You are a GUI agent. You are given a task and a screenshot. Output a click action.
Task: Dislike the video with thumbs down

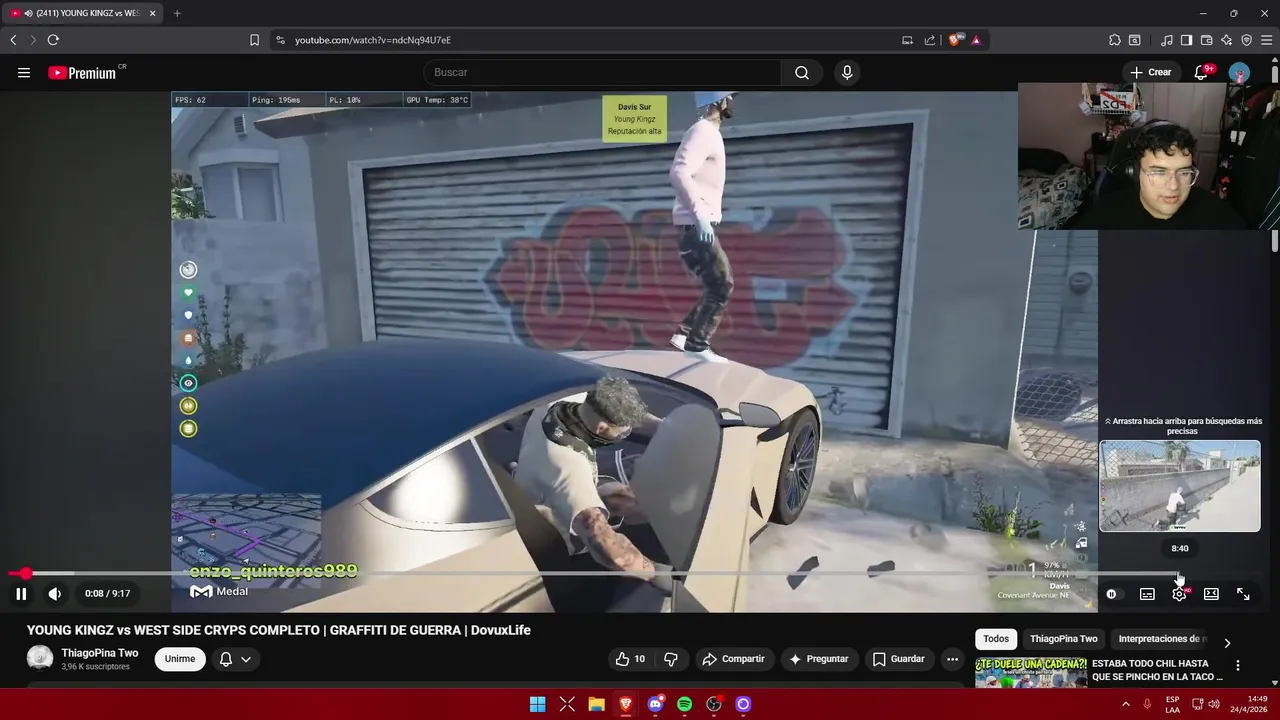click(x=671, y=659)
